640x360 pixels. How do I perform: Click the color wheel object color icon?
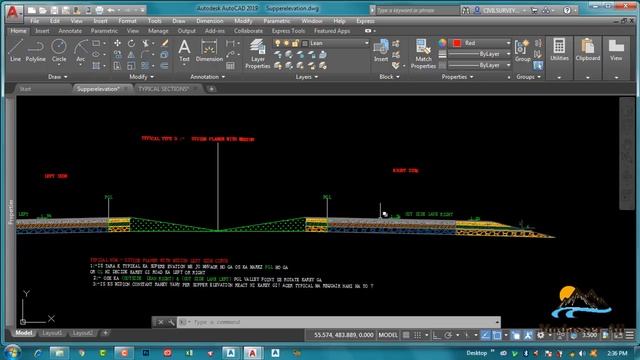442,43
